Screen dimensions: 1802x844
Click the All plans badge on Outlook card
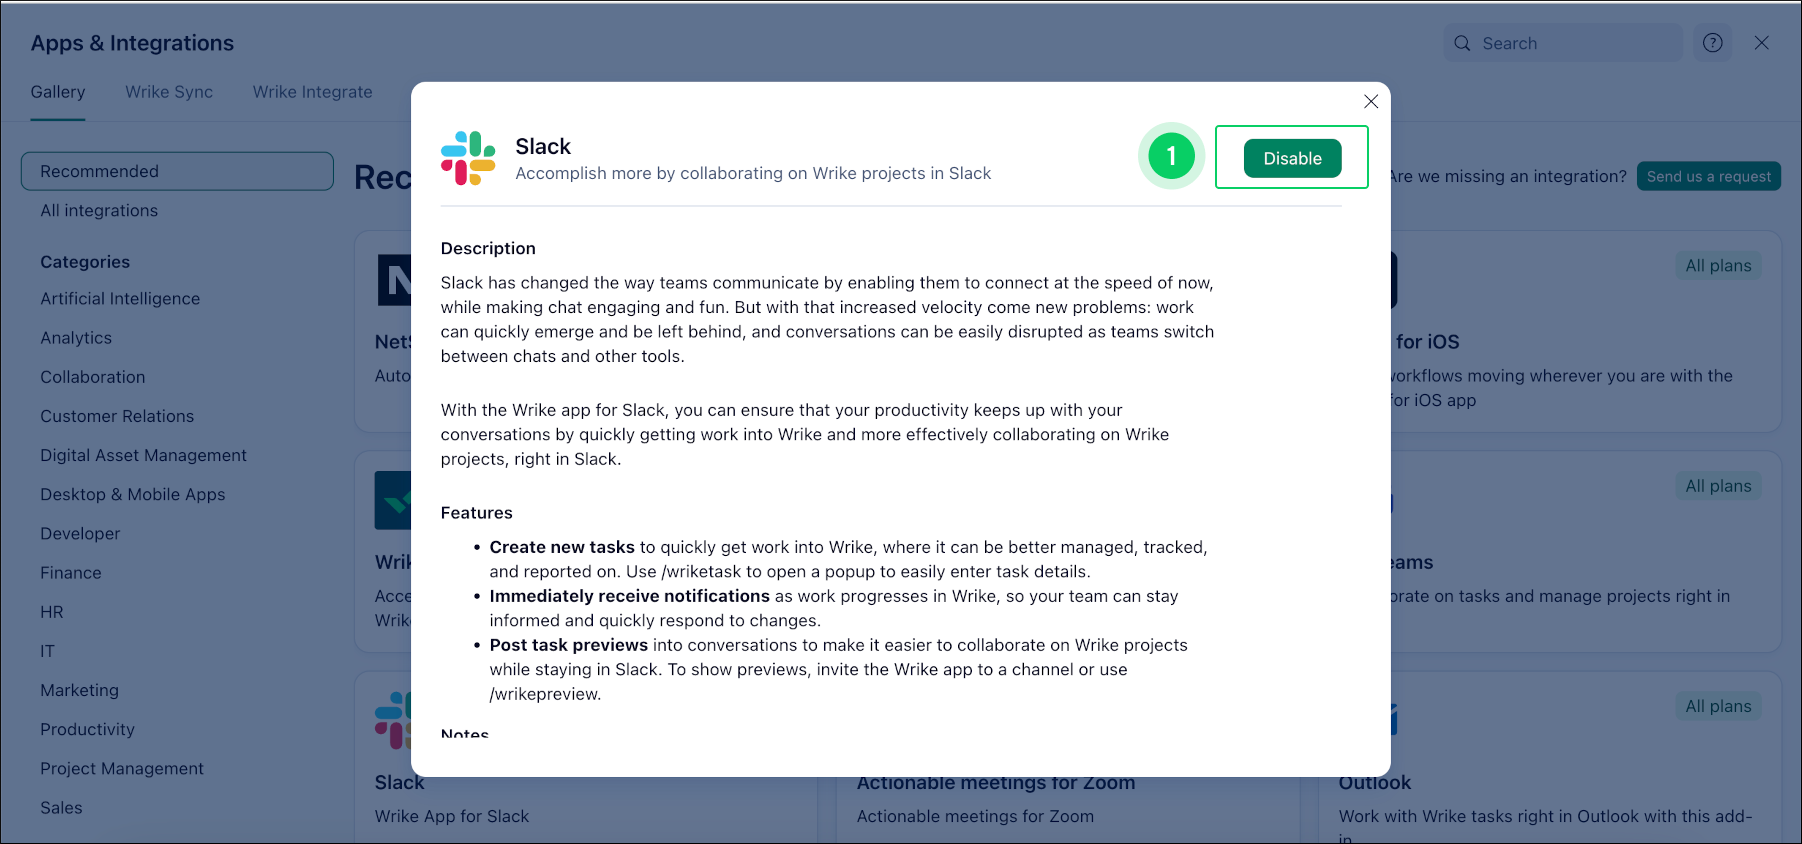(1718, 706)
